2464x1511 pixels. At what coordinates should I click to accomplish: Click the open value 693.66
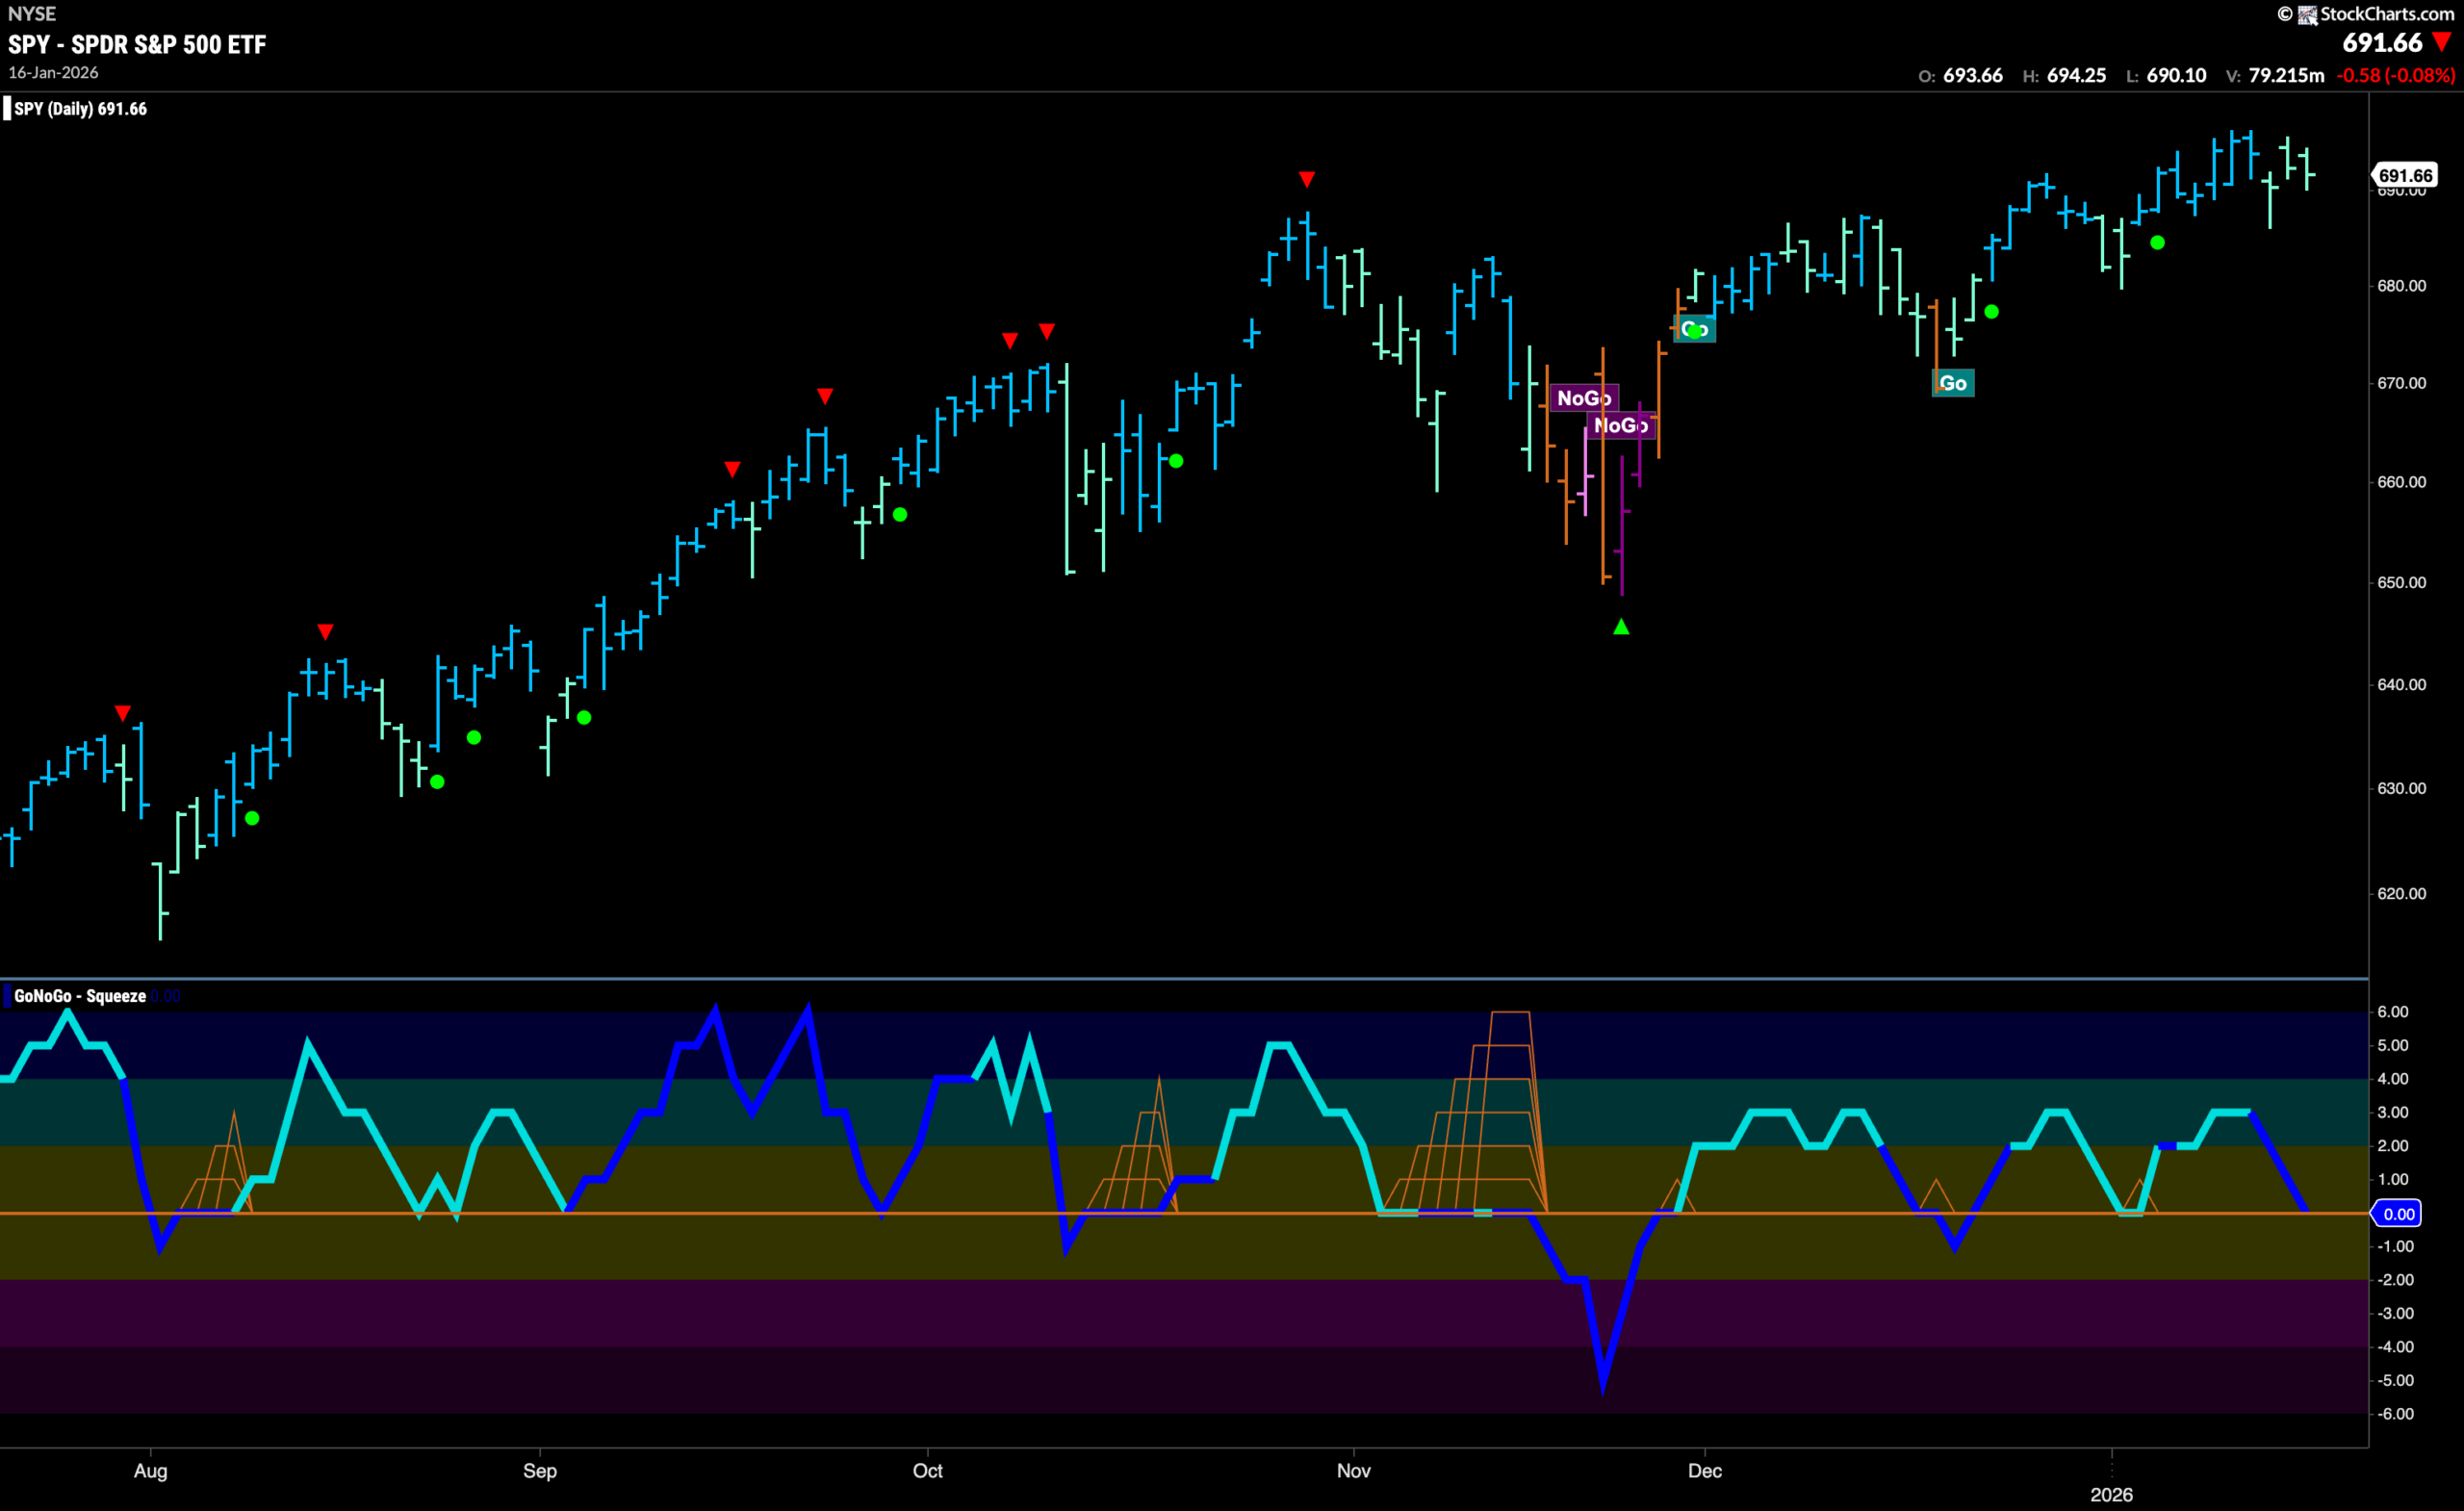(1972, 76)
